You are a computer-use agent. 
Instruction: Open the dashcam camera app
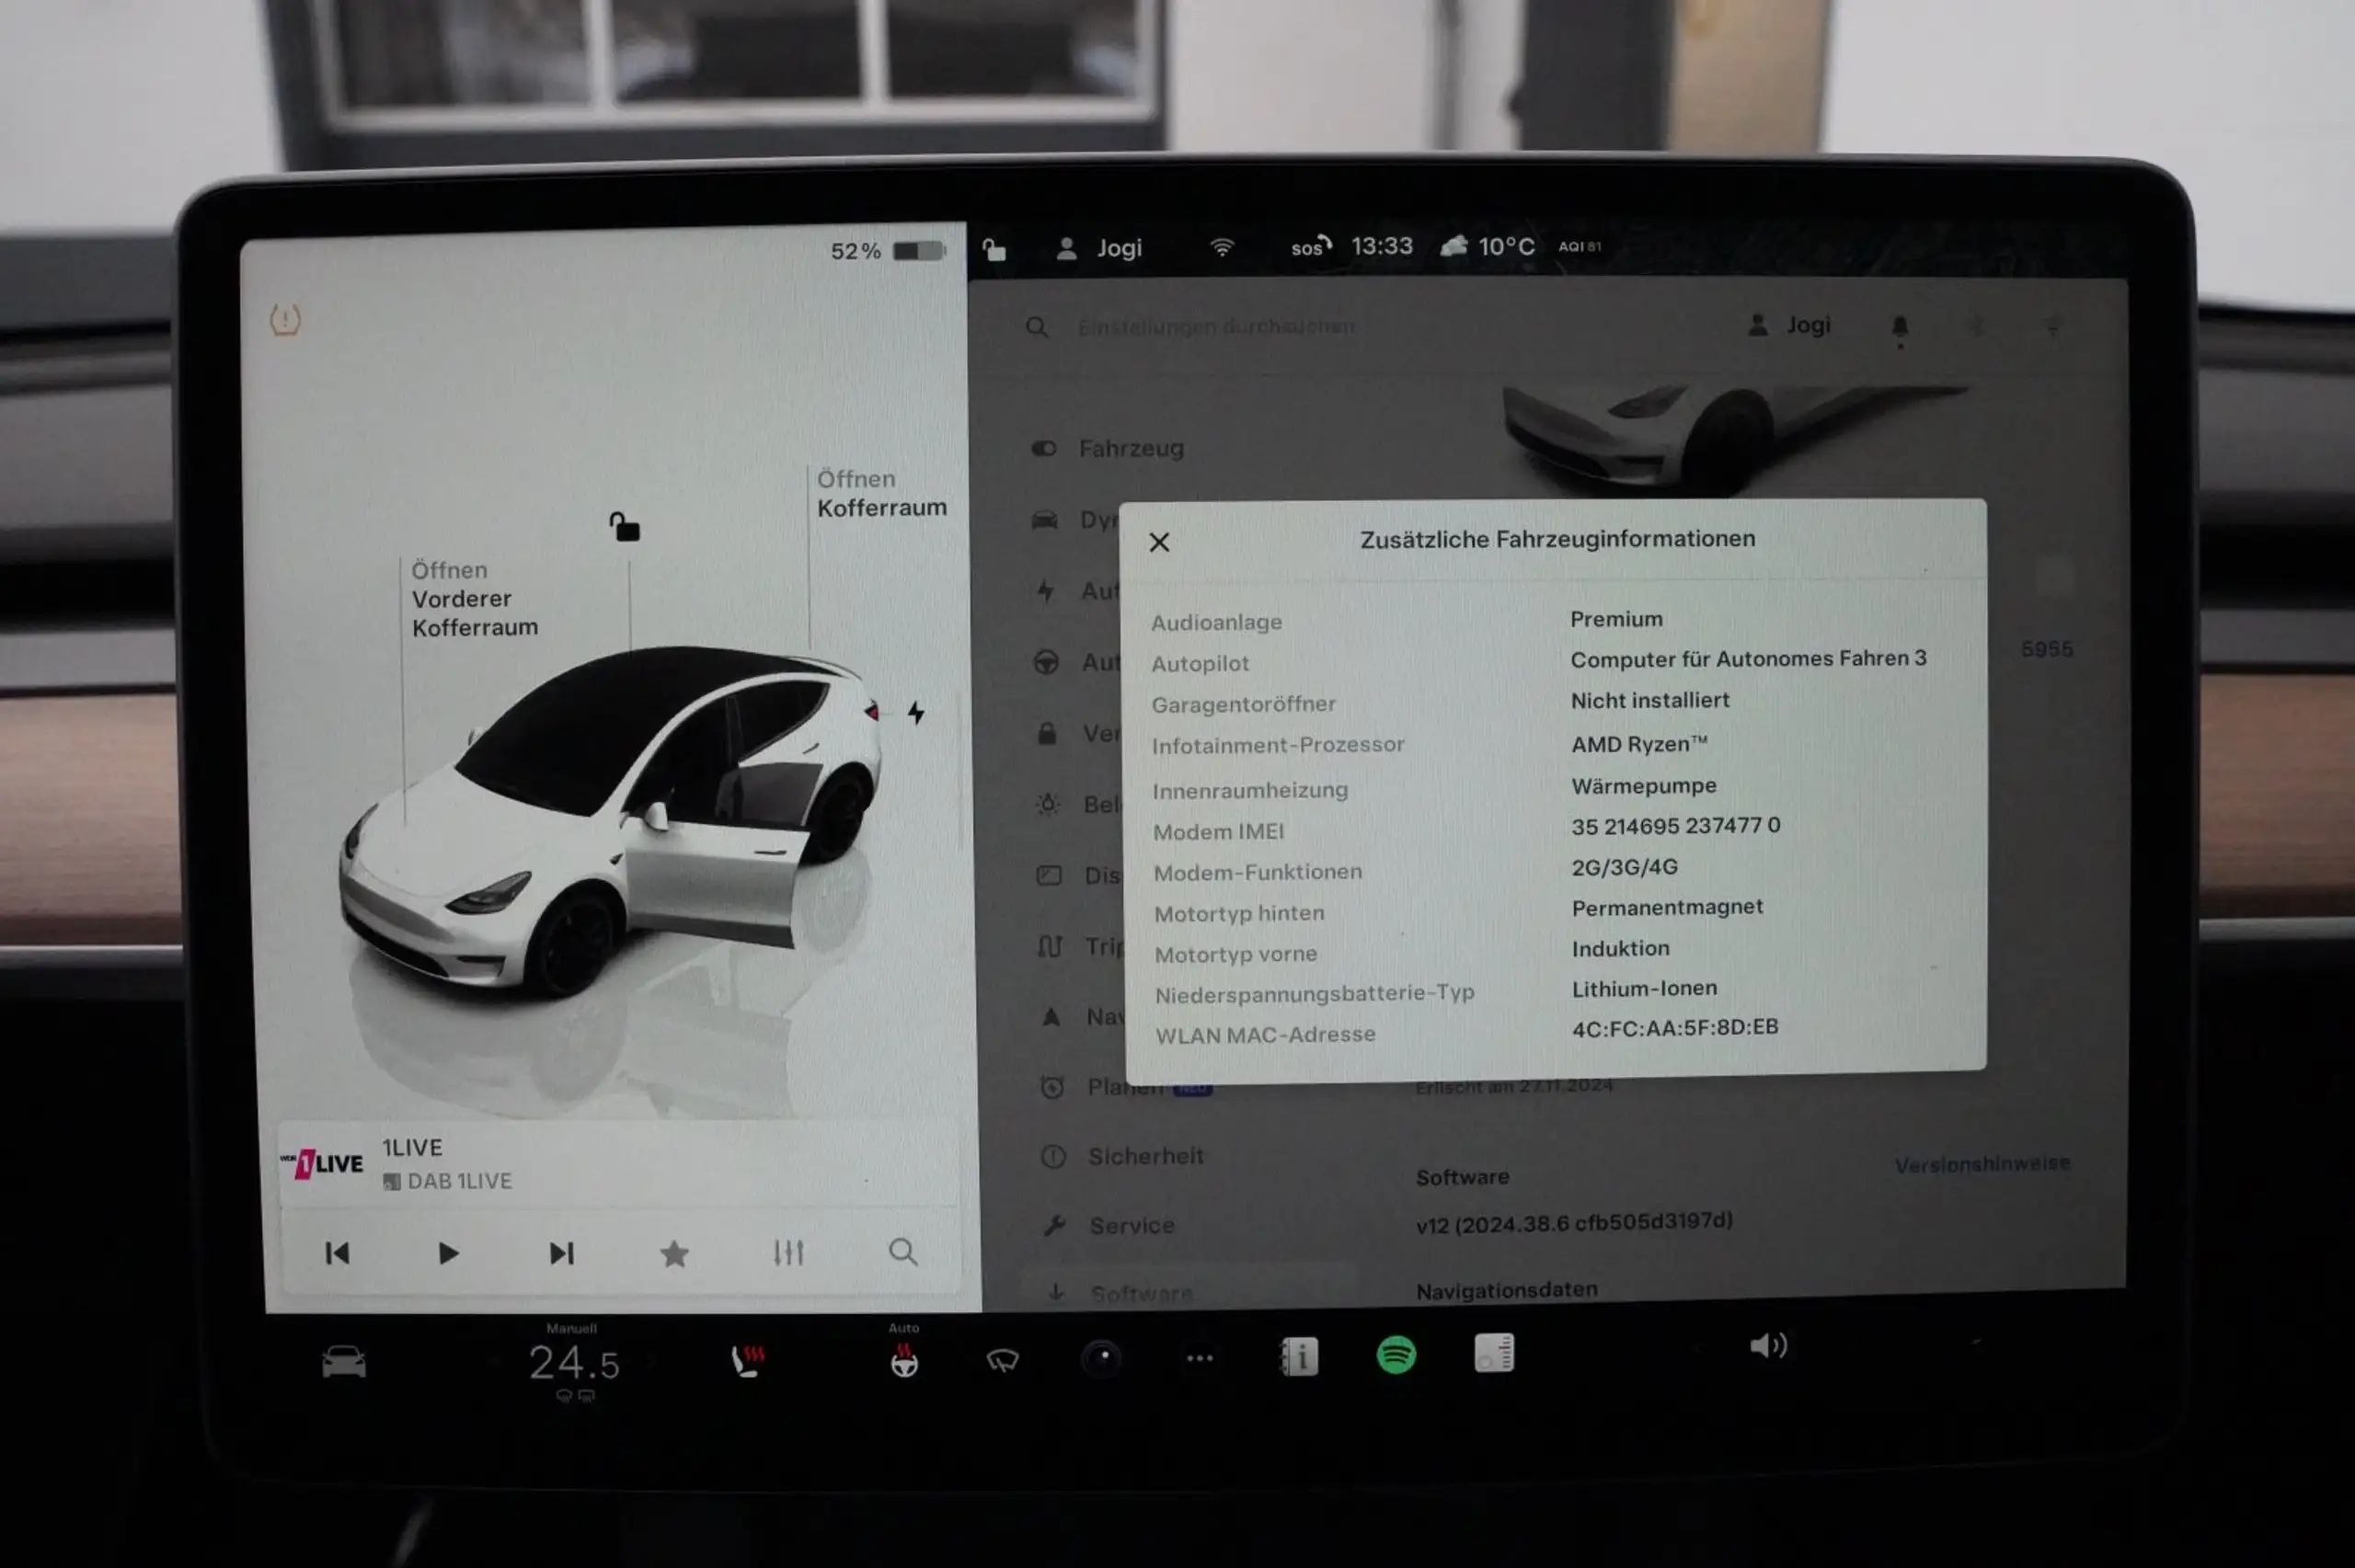coord(1103,1358)
